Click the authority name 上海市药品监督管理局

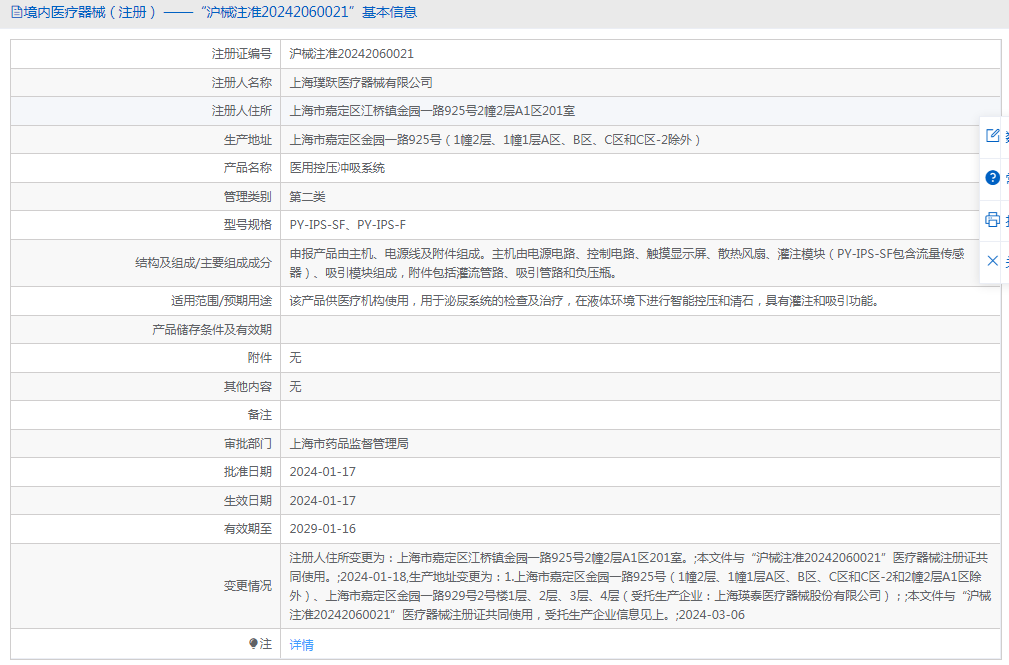[349, 444]
